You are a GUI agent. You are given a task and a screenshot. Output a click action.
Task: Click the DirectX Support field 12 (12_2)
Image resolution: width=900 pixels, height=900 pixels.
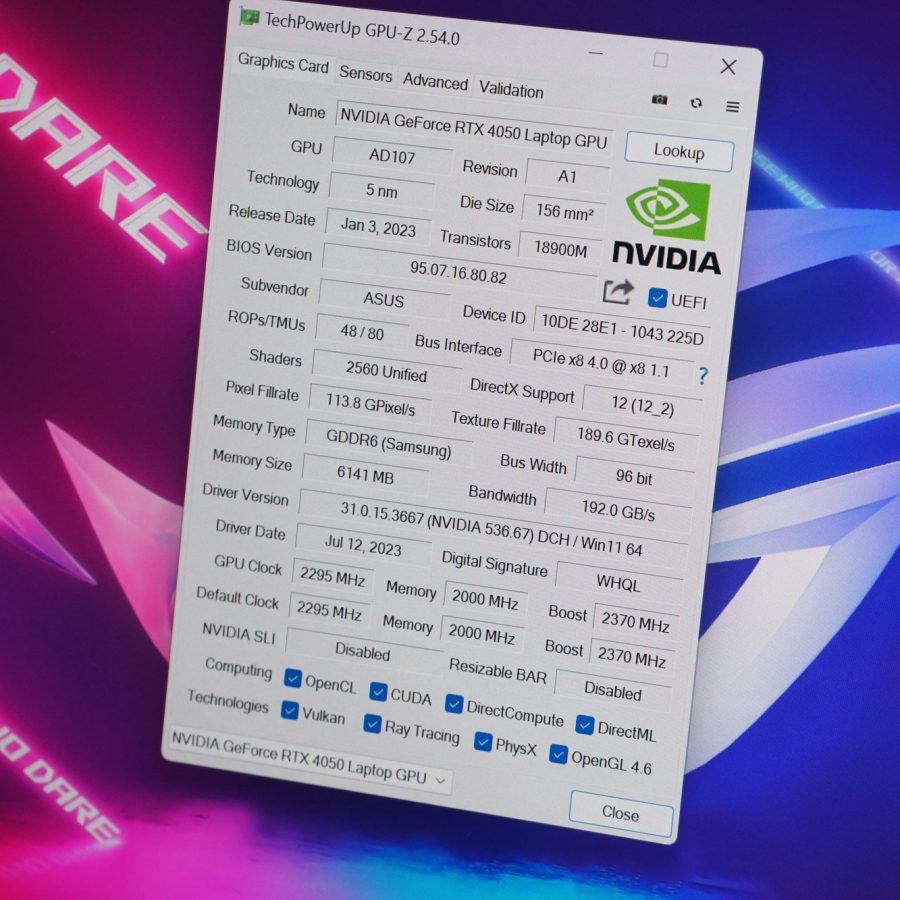point(642,405)
